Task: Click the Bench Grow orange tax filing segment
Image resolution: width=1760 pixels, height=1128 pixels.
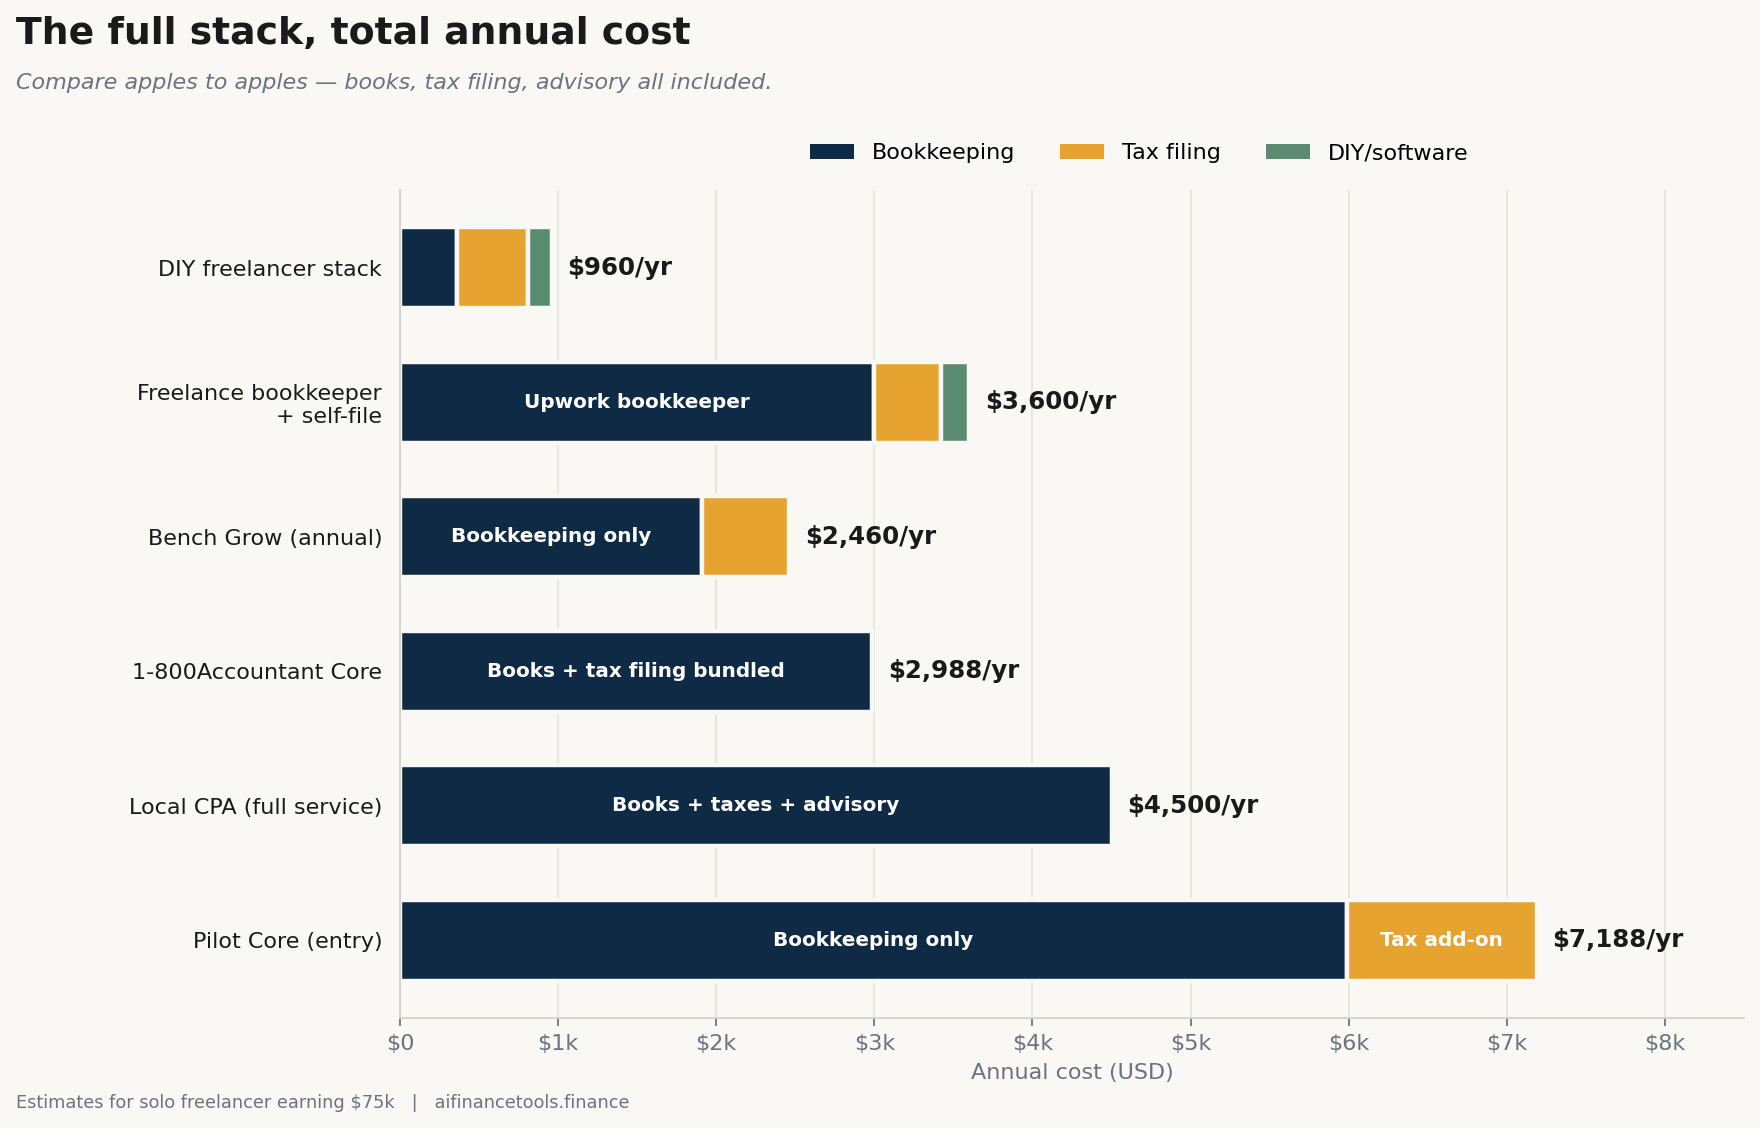Action: coord(745,536)
